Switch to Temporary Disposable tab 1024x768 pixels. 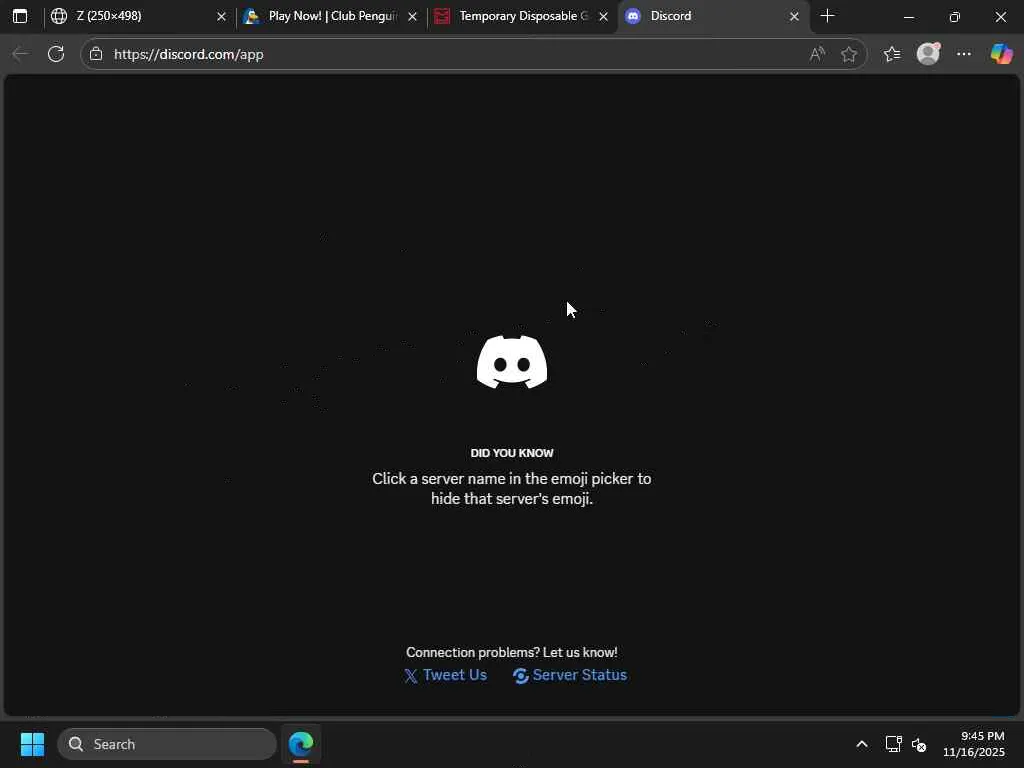tap(522, 16)
